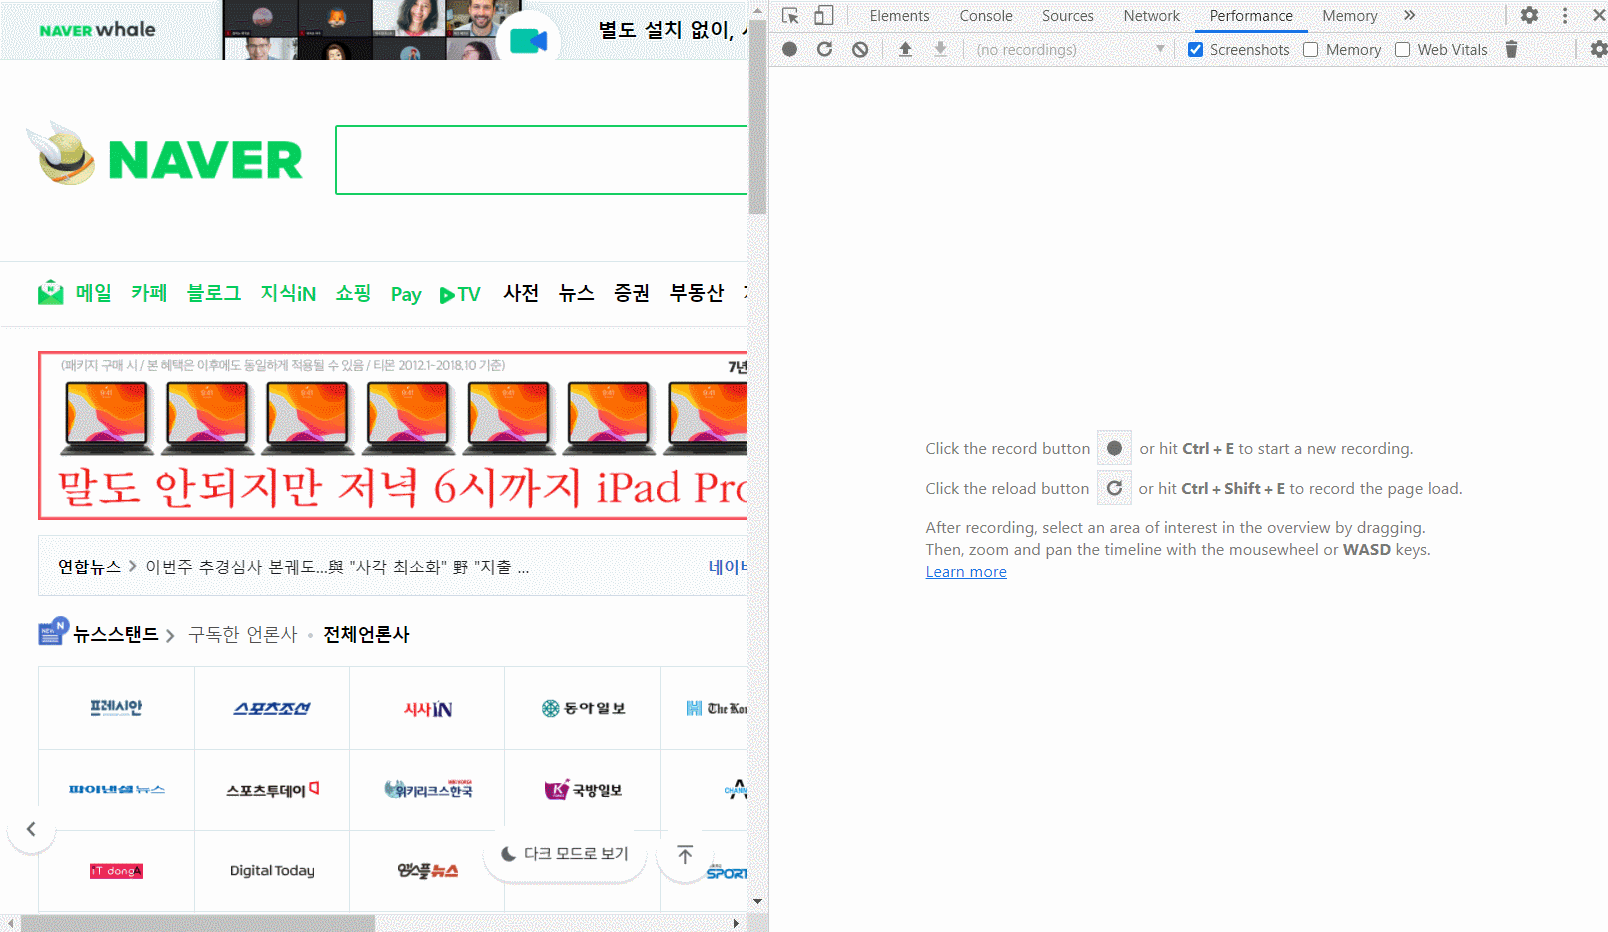
Task: Open the DevTools three-dot menu
Action: point(1565,15)
